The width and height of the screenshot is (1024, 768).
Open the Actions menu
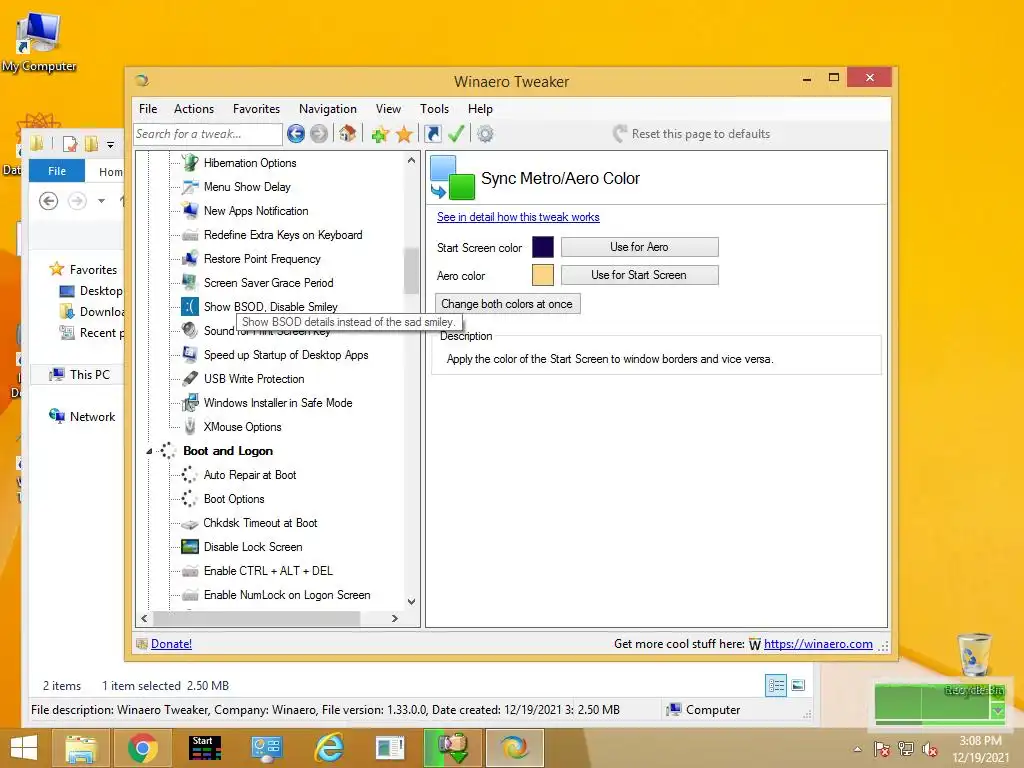194,108
